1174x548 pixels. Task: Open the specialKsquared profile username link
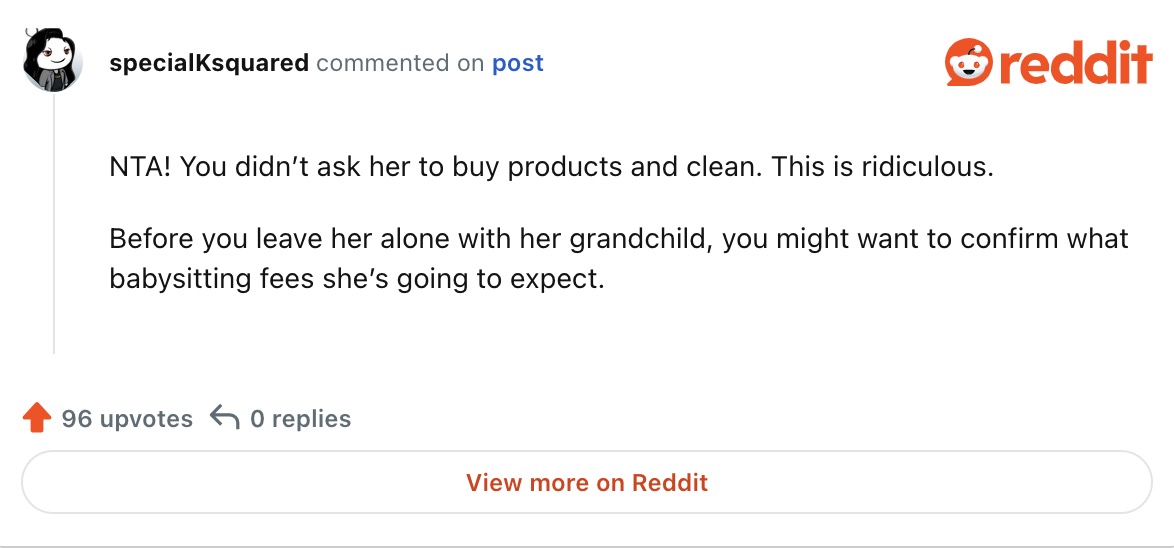pos(208,63)
